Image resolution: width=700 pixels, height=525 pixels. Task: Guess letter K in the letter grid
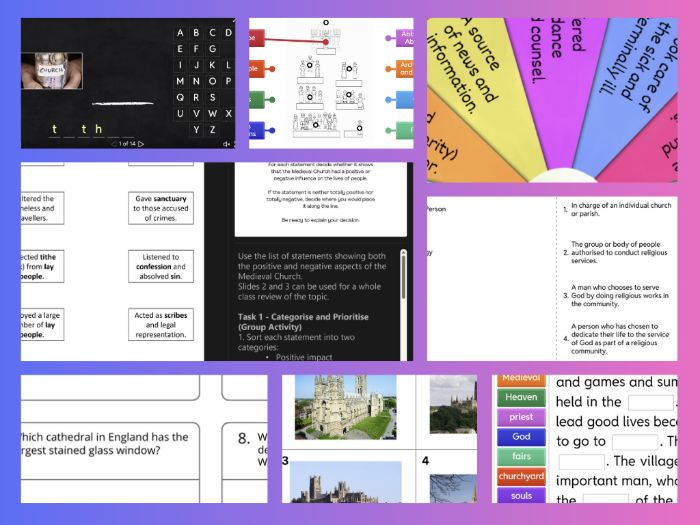coord(212,65)
